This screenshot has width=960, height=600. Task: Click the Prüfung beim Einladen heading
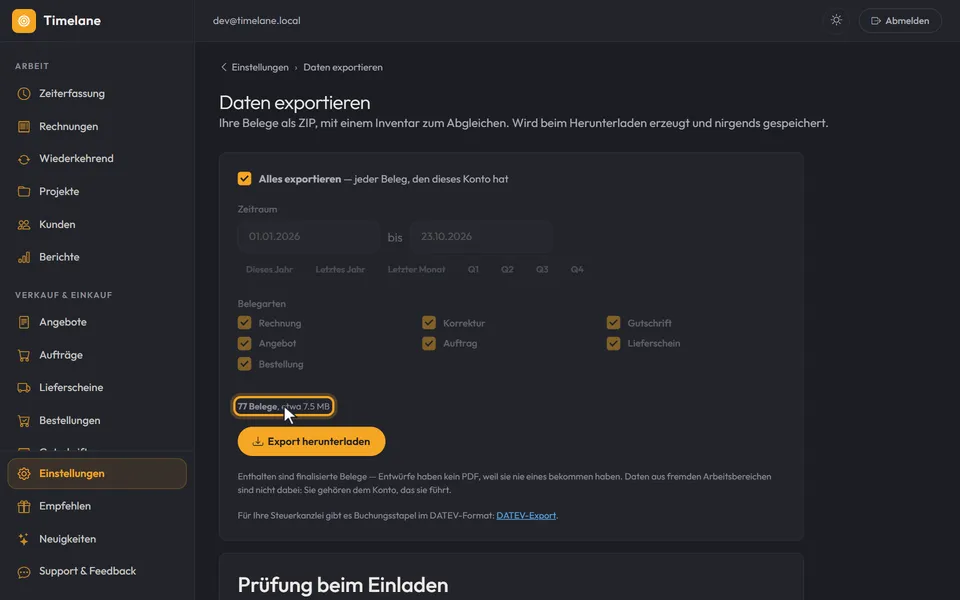click(x=343, y=585)
